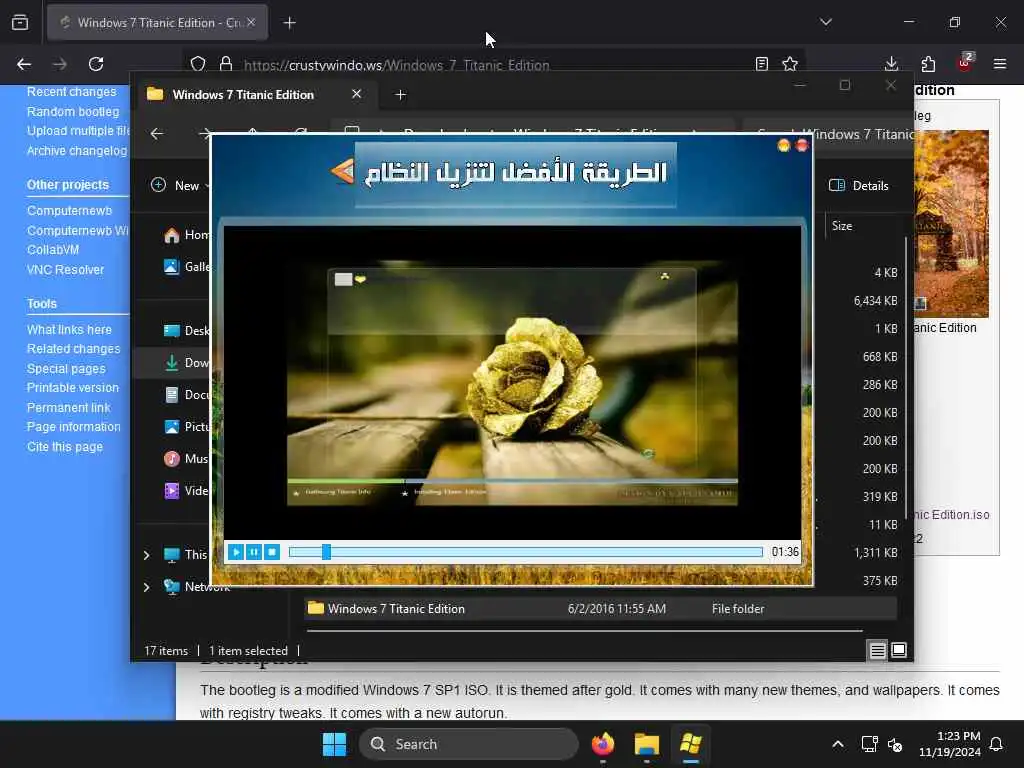Open a new Firefox tab
This screenshot has height=768, width=1024.
coord(289,23)
